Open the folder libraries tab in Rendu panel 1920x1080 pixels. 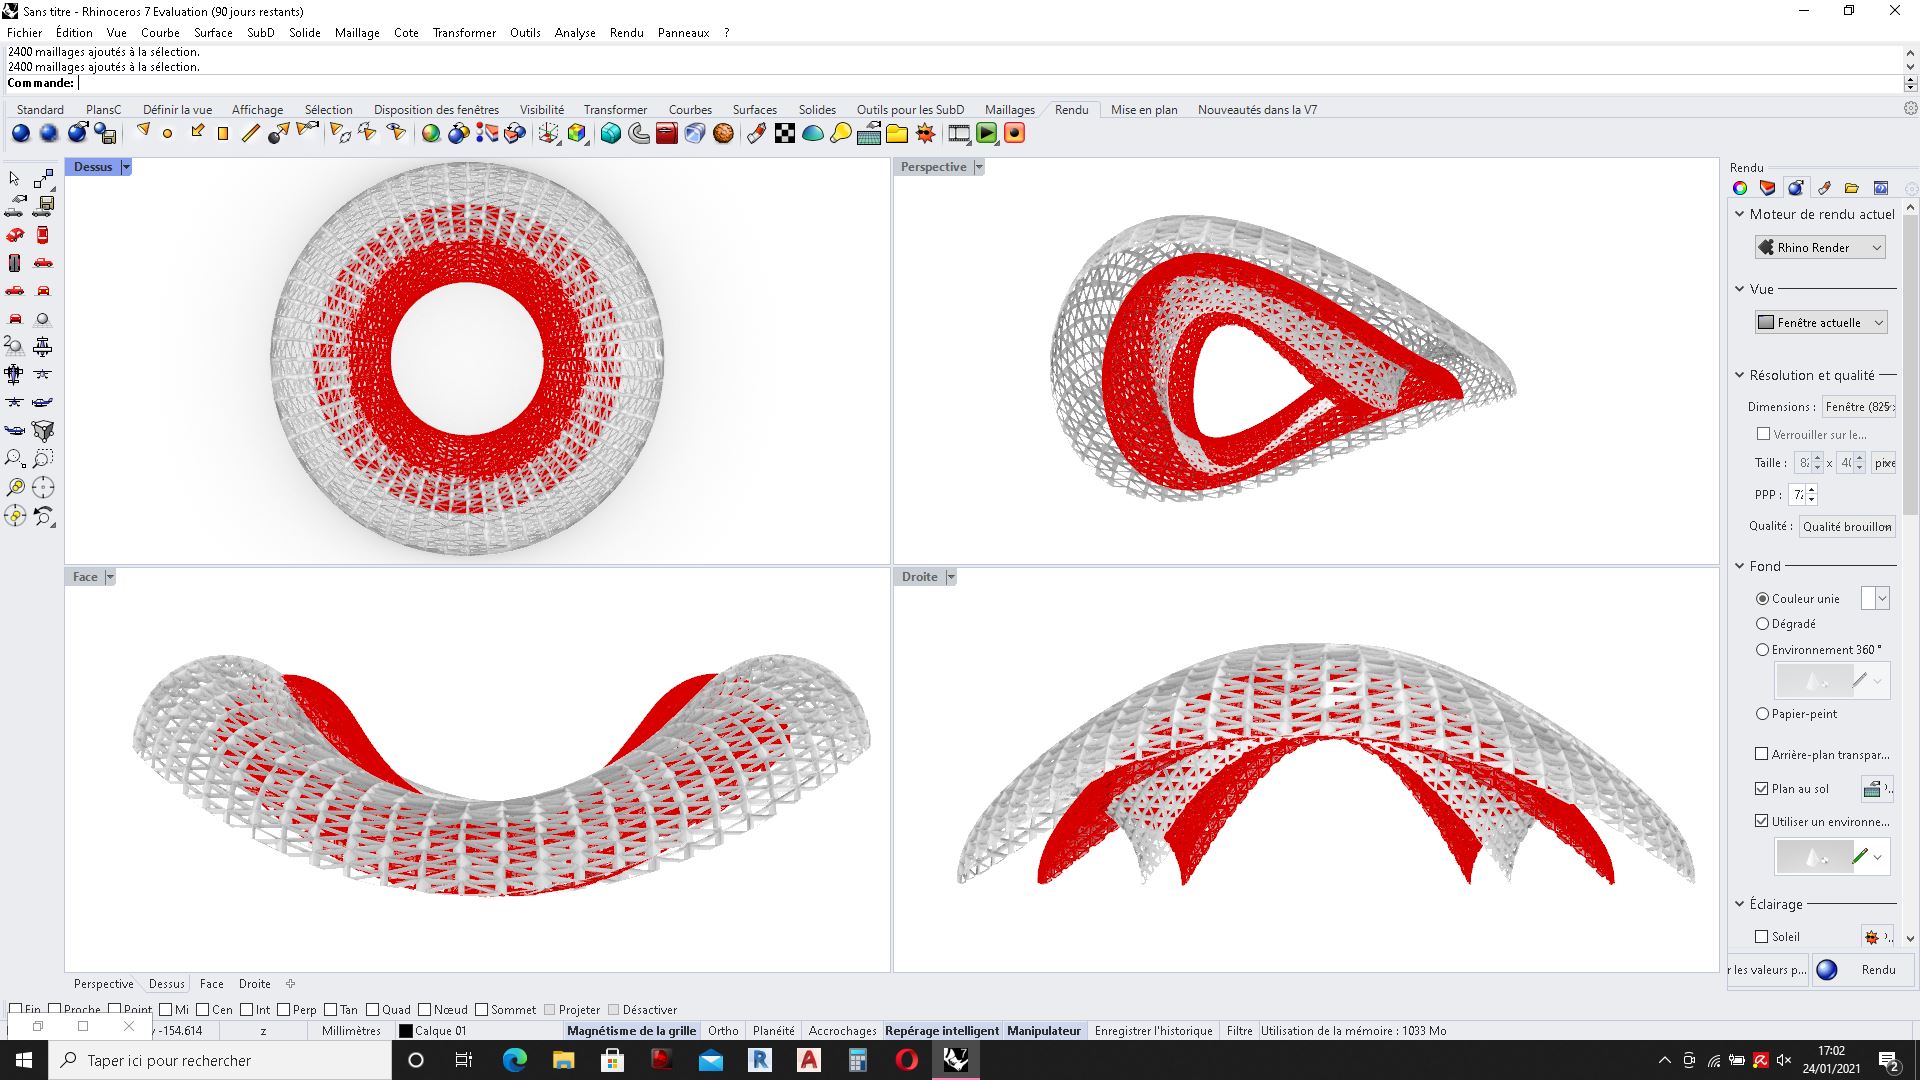(x=1852, y=188)
